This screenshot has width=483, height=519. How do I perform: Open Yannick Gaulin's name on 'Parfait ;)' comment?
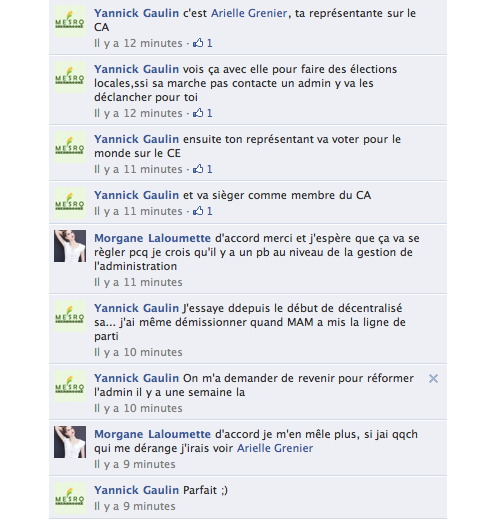tap(136, 490)
